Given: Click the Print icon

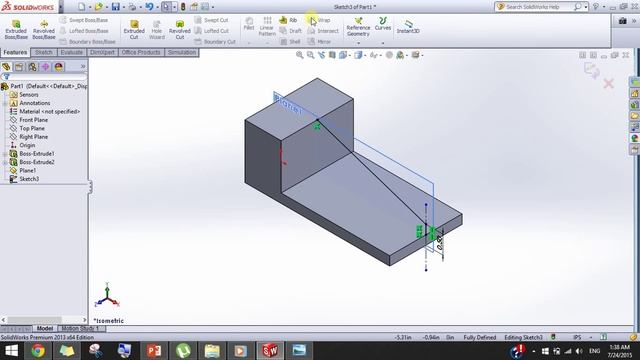Looking at the screenshot, I should [x=132, y=7].
